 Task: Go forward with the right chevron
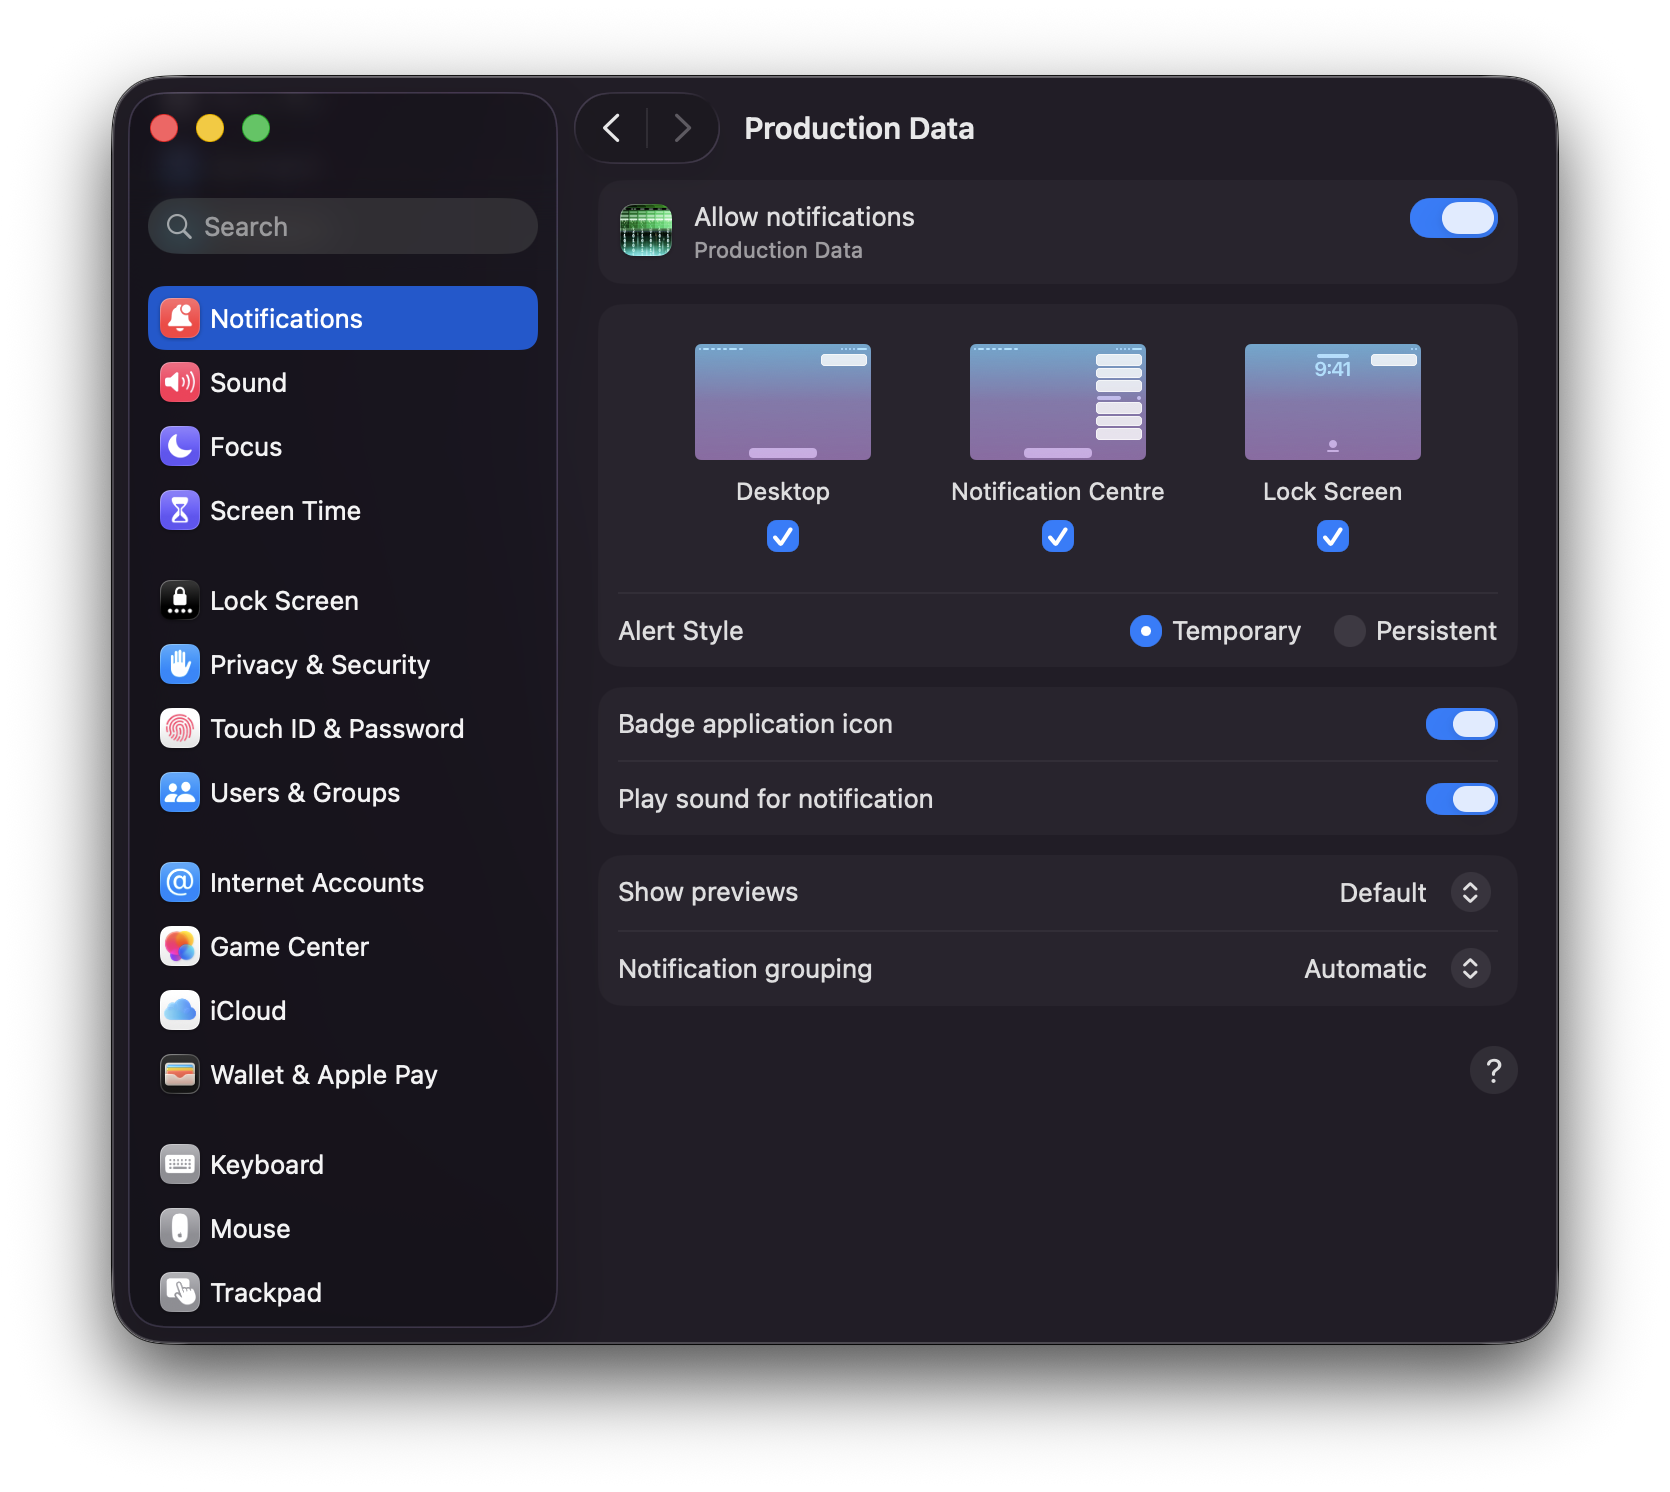click(x=683, y=128)
